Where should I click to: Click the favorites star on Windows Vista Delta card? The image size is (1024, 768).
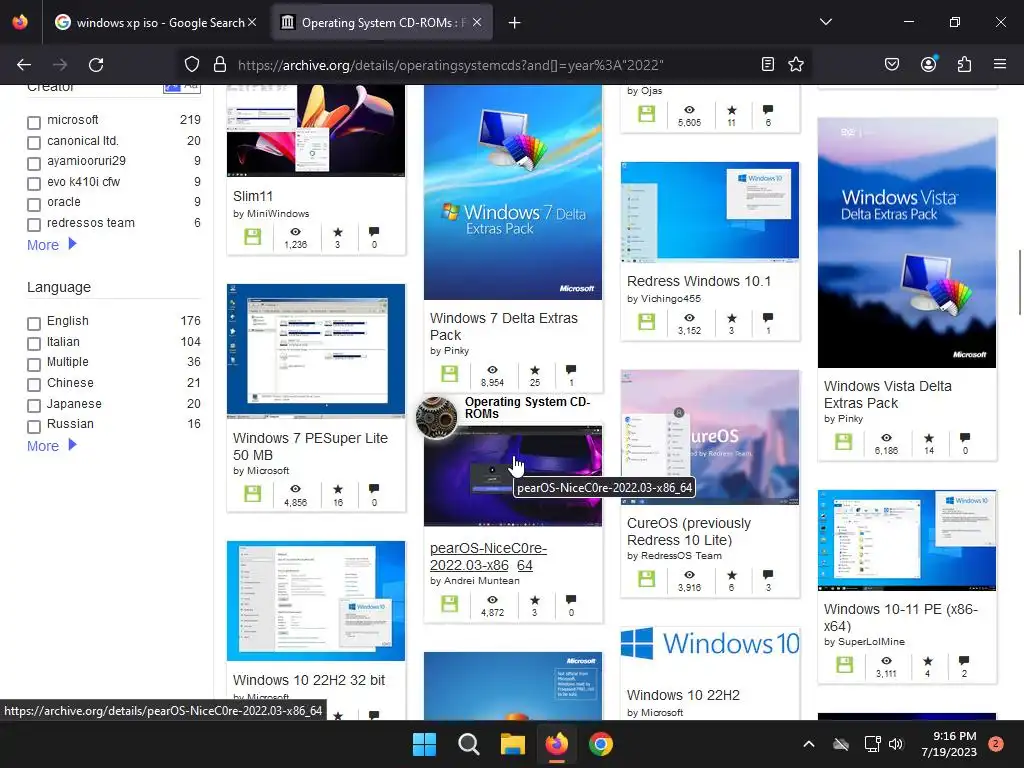point(929,438)
